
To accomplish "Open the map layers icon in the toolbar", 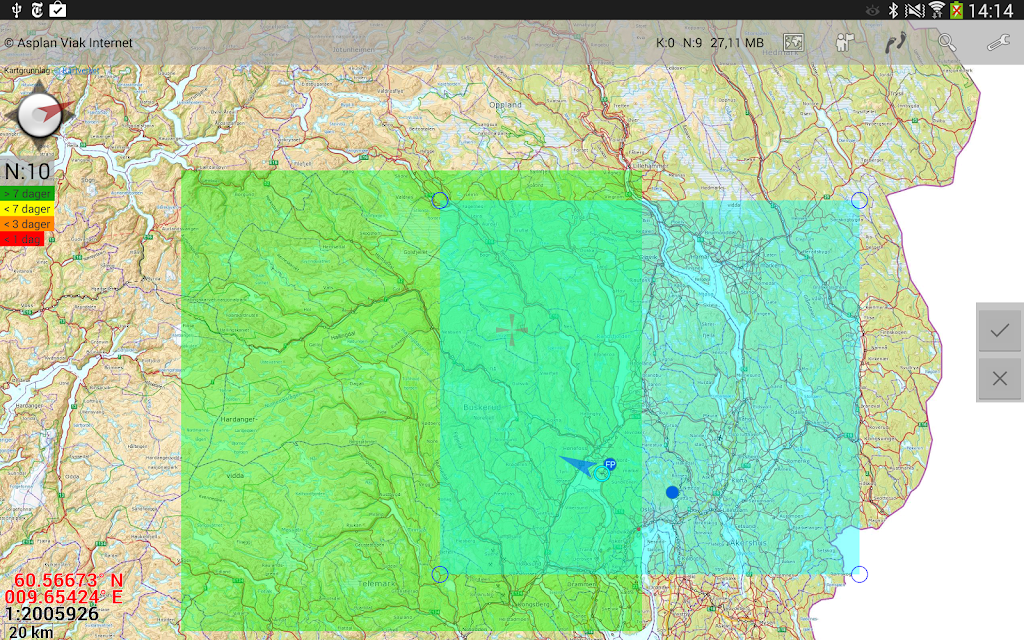I will 793,43.
